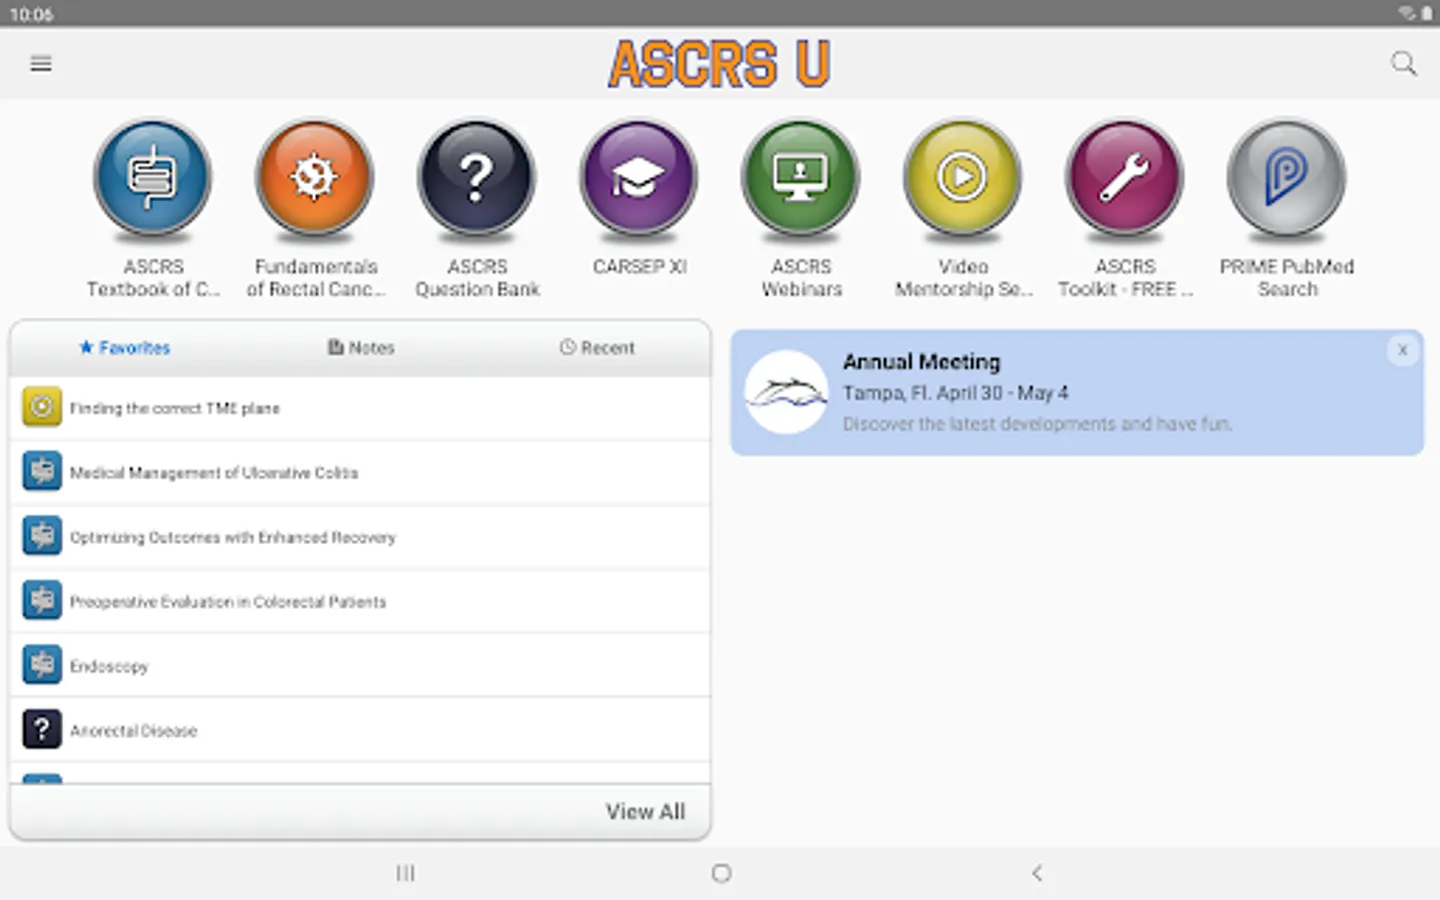Open the 'Endoscopy' favorite entry

(360, 666)
